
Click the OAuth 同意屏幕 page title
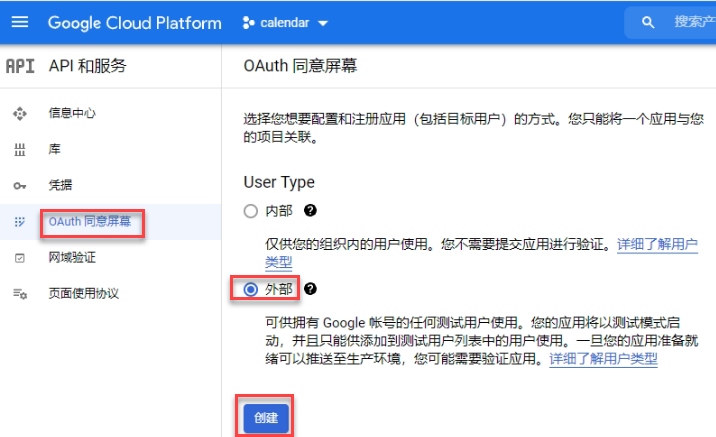coord(300,66)
